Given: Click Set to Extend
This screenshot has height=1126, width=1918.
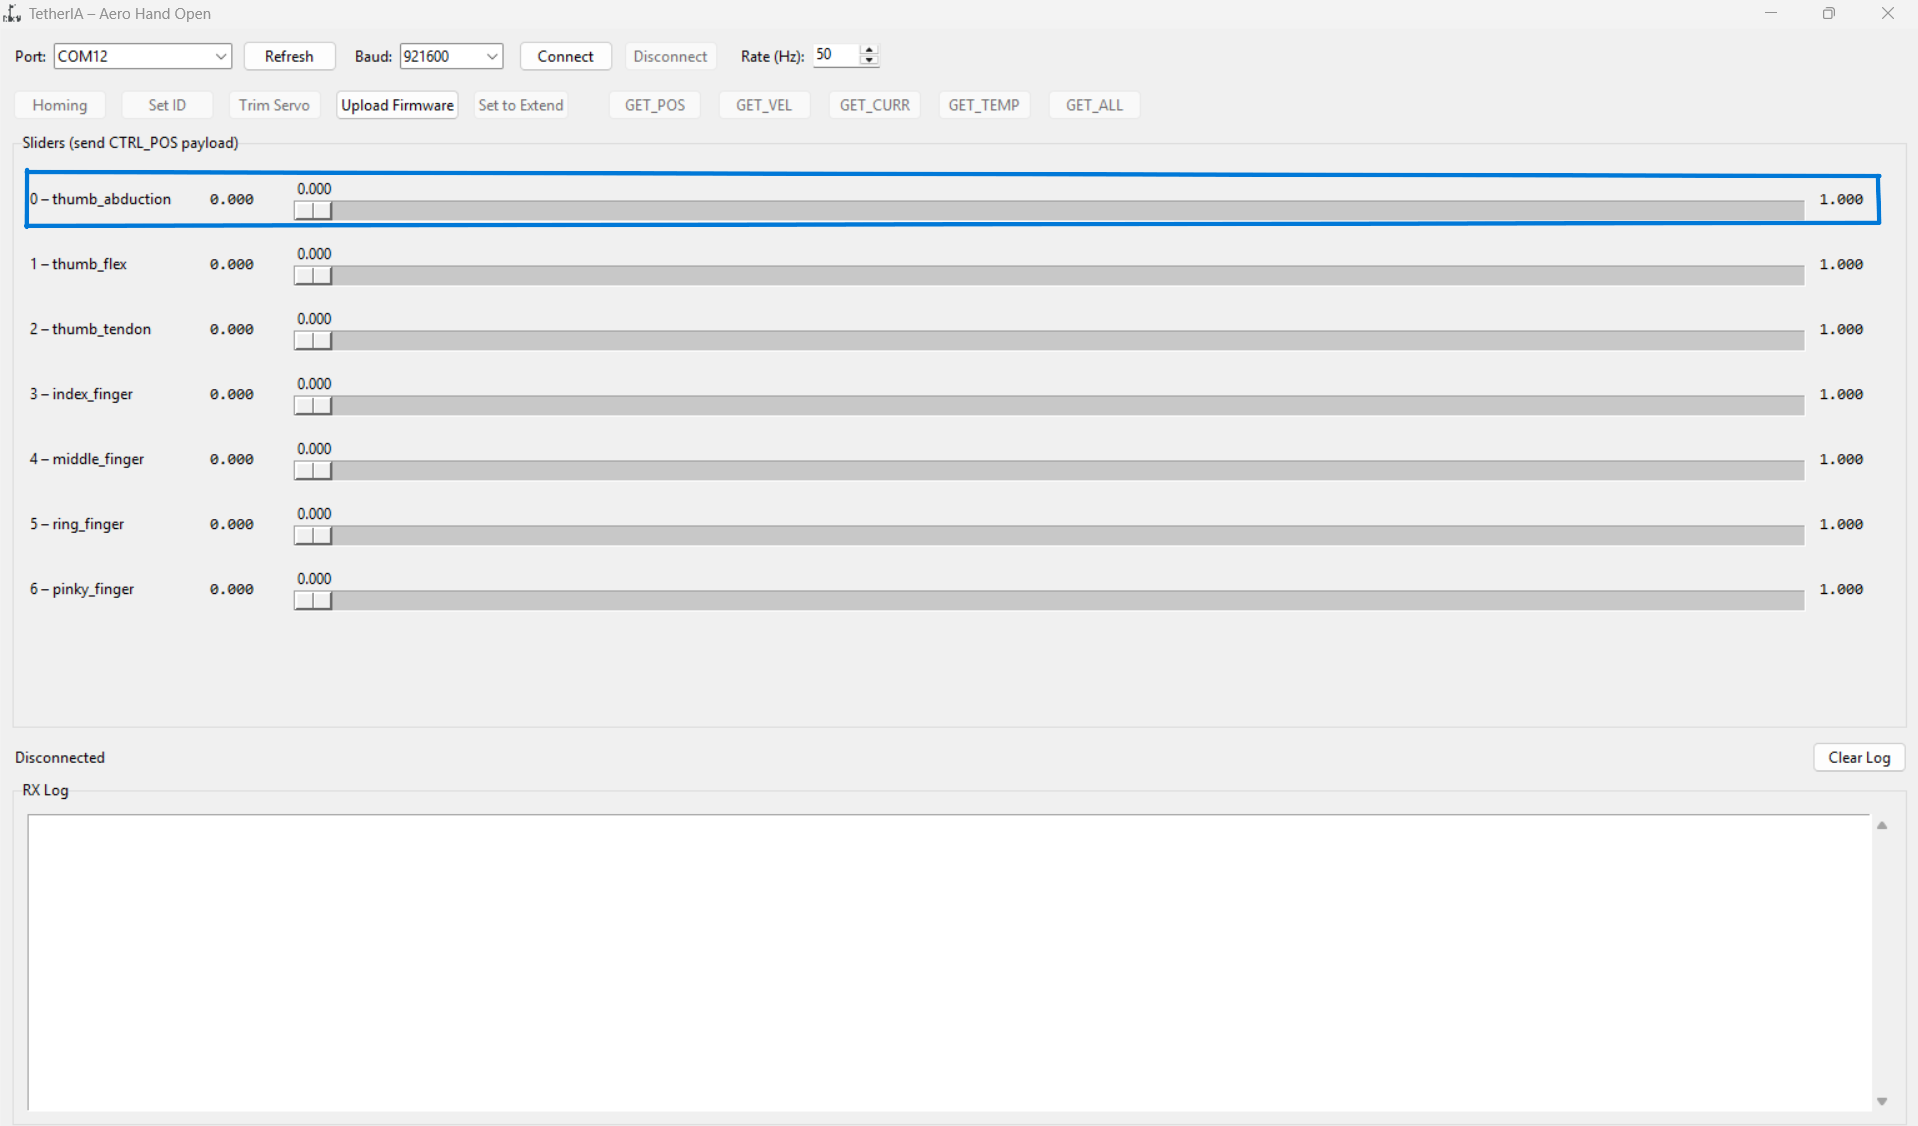Looking at the screenshot, I should point(520,104).
